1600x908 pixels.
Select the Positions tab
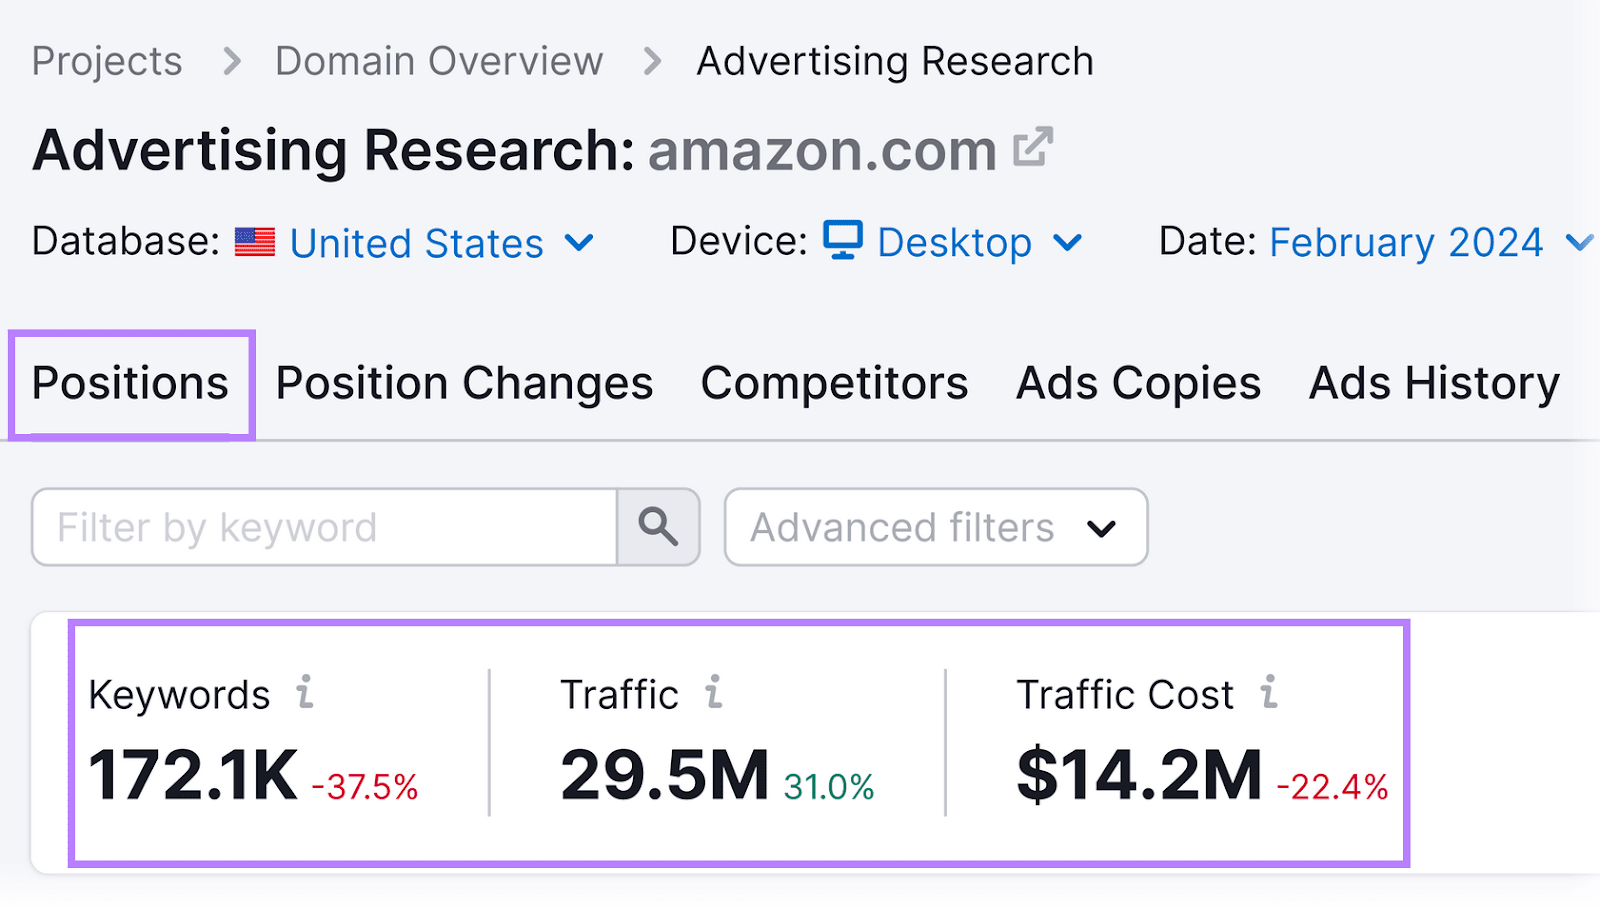[130, 383]
